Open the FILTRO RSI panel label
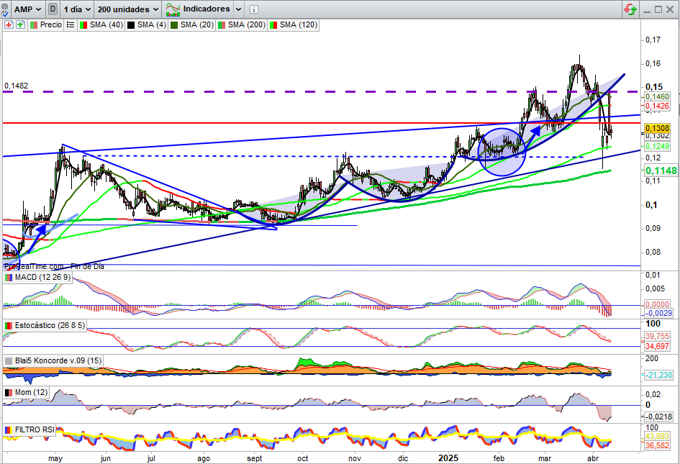 tap(35, 430)
